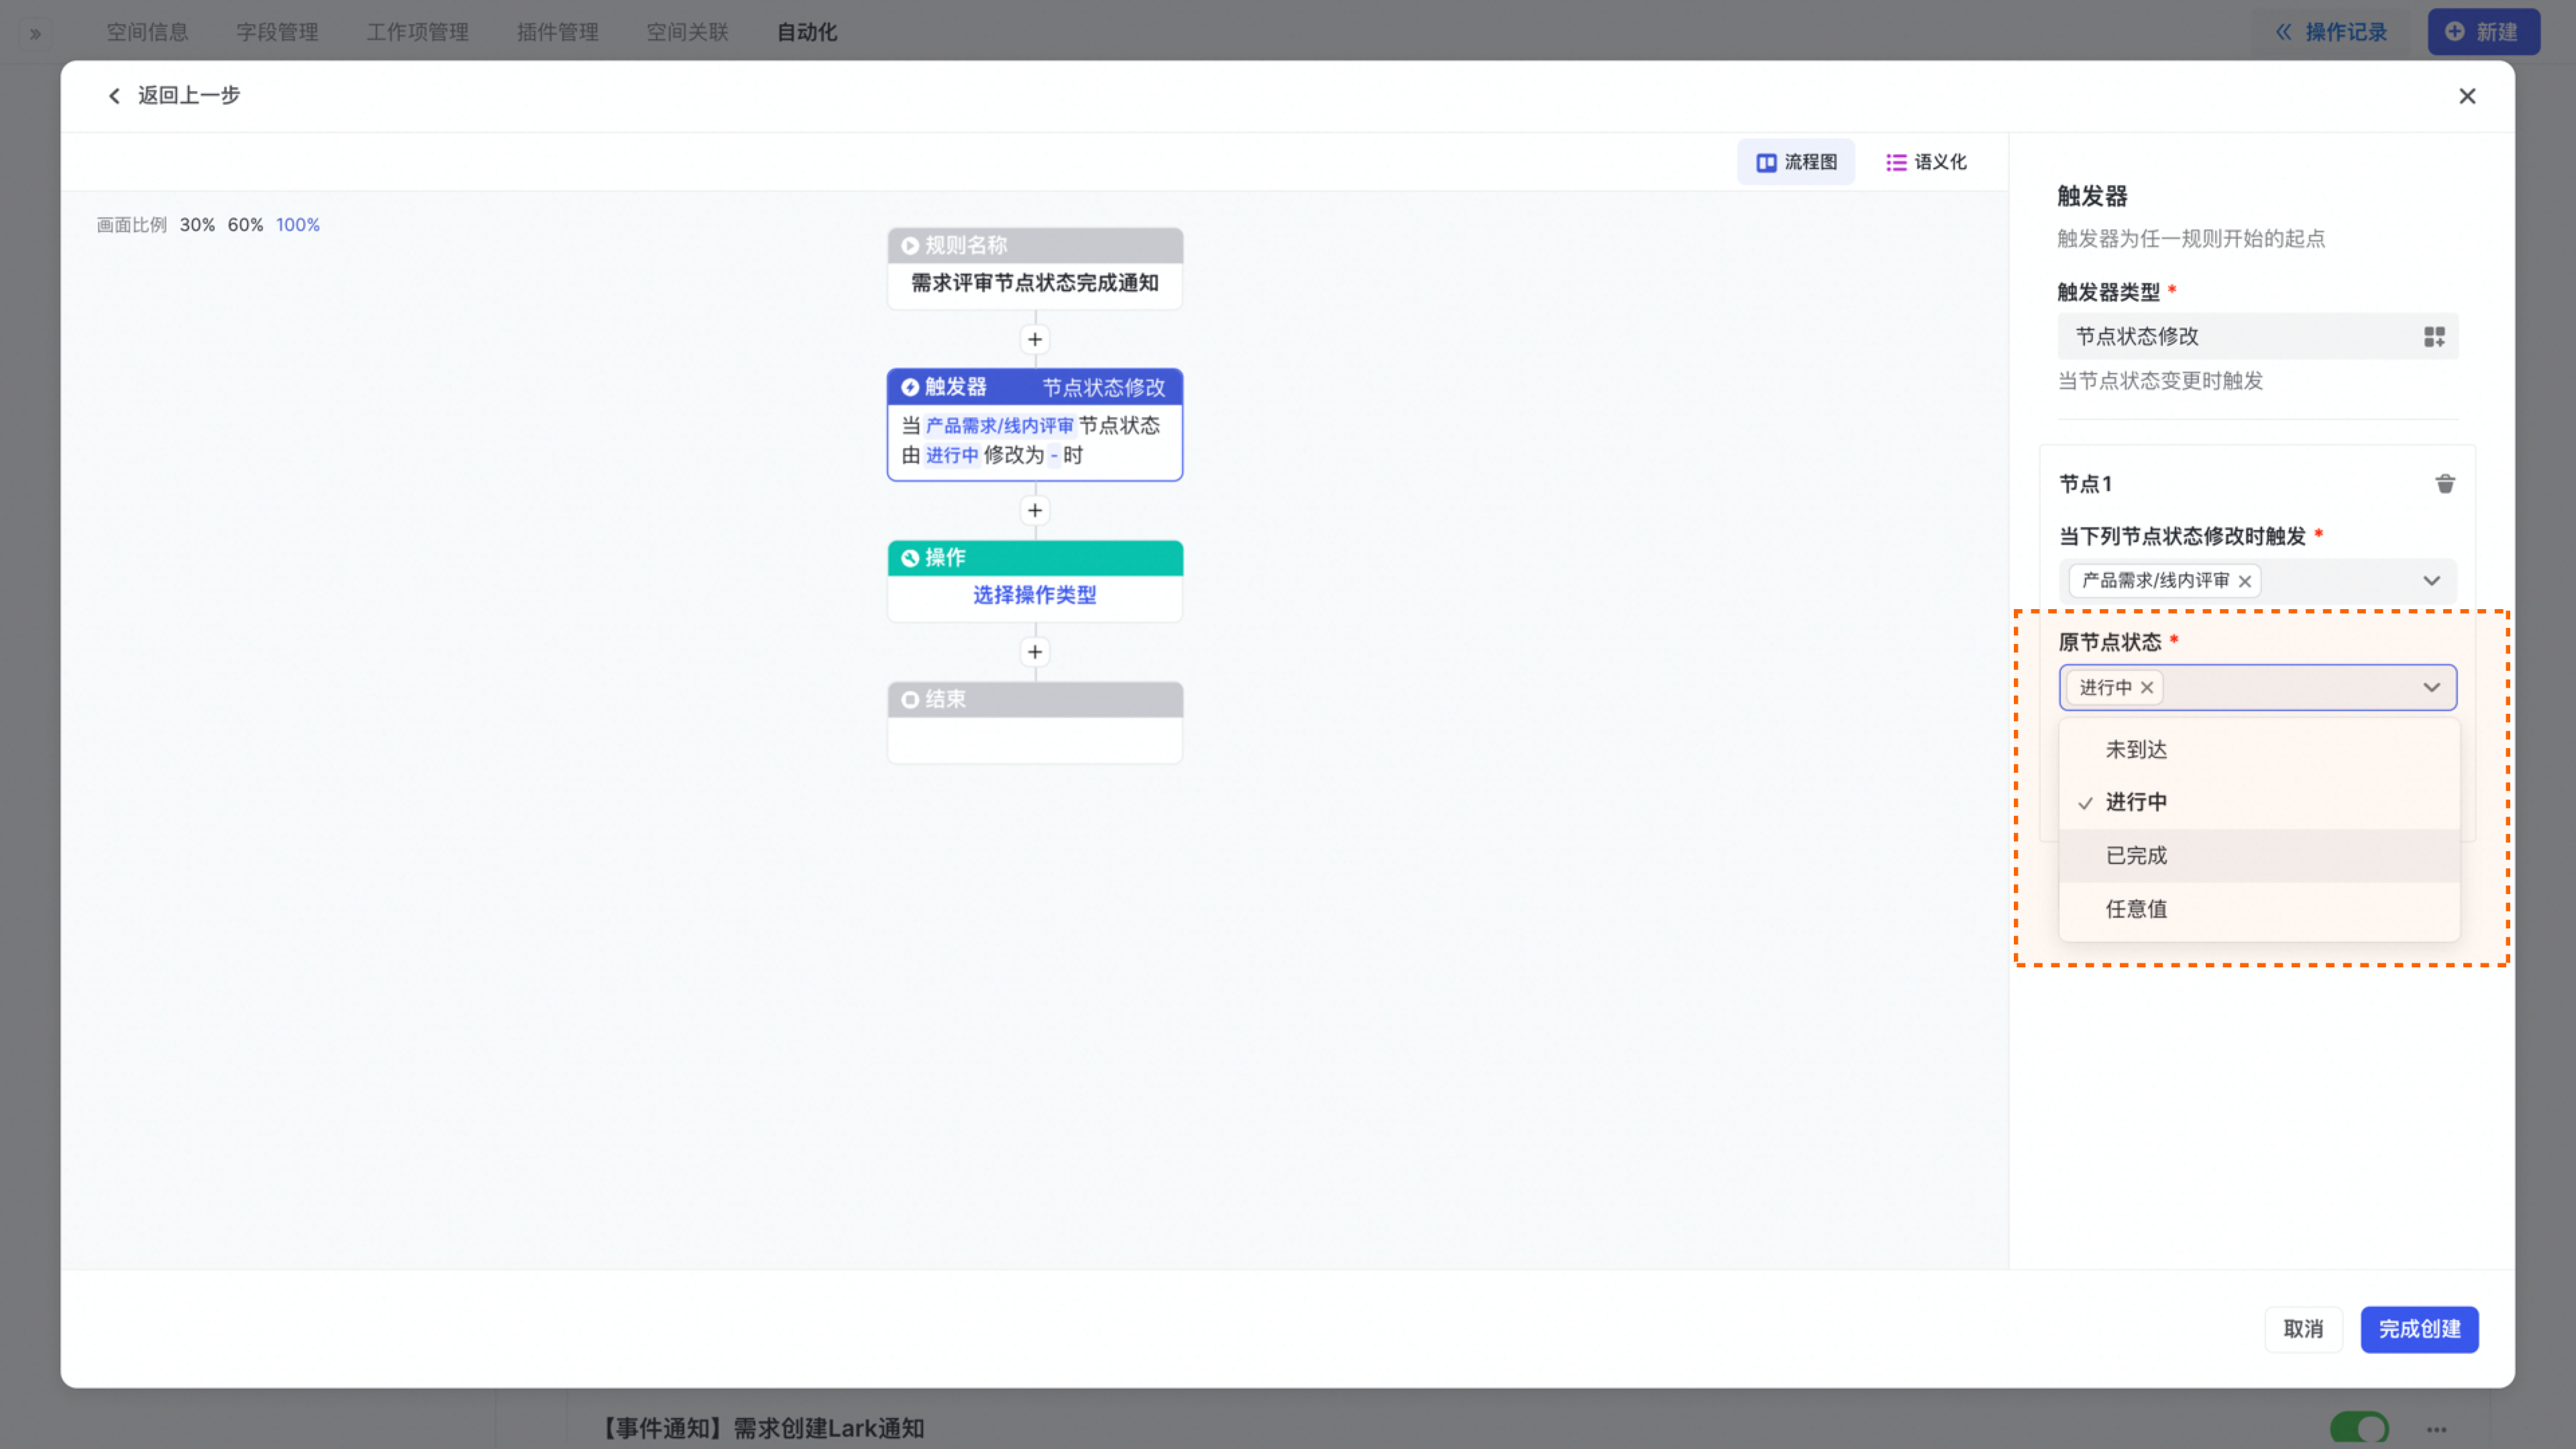The height and width of the screenshot is (1449, 2576).
Task: Switch to 流程图 view
Action: (1796, 162)
